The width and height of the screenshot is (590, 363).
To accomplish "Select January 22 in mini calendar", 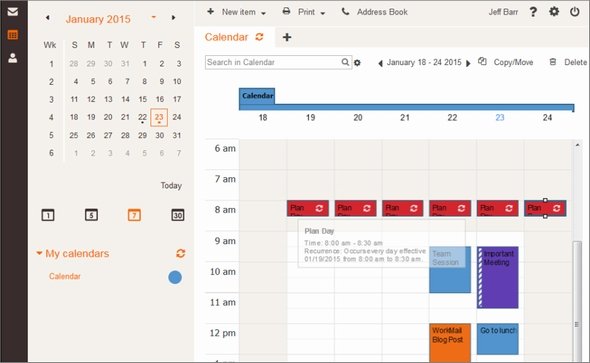I will pos(143,117).
